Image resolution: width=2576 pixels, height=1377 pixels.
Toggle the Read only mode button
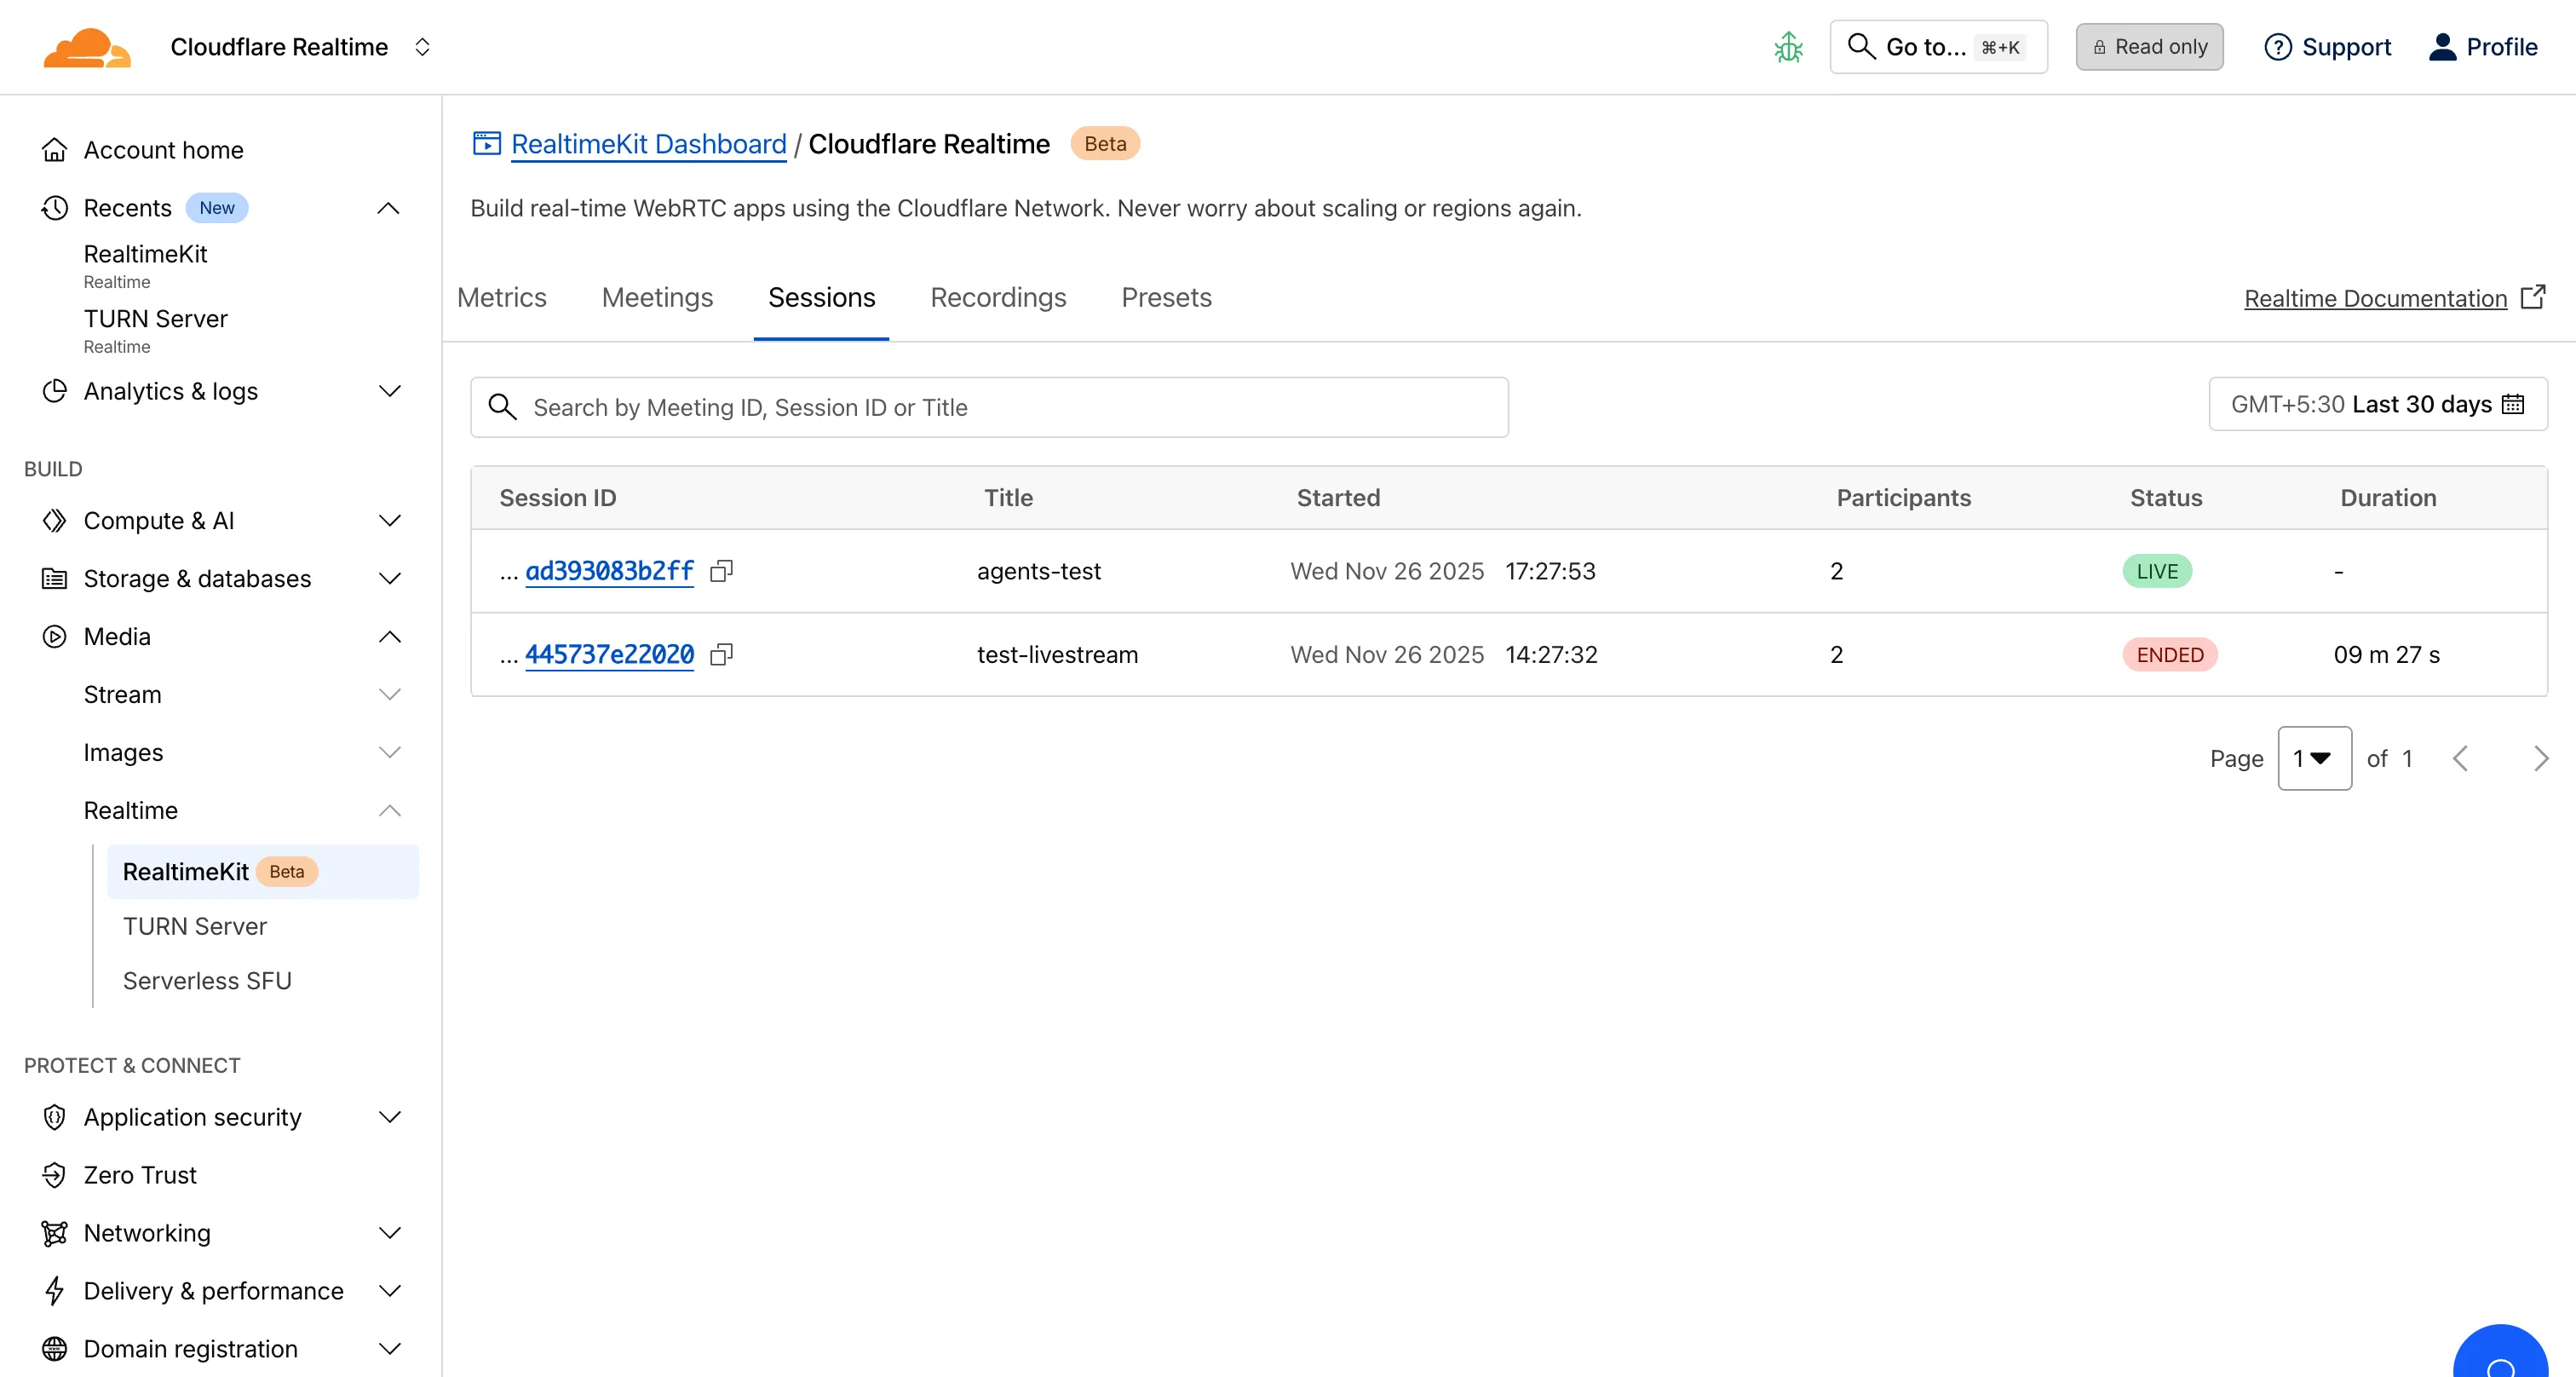coord(2148,46)
